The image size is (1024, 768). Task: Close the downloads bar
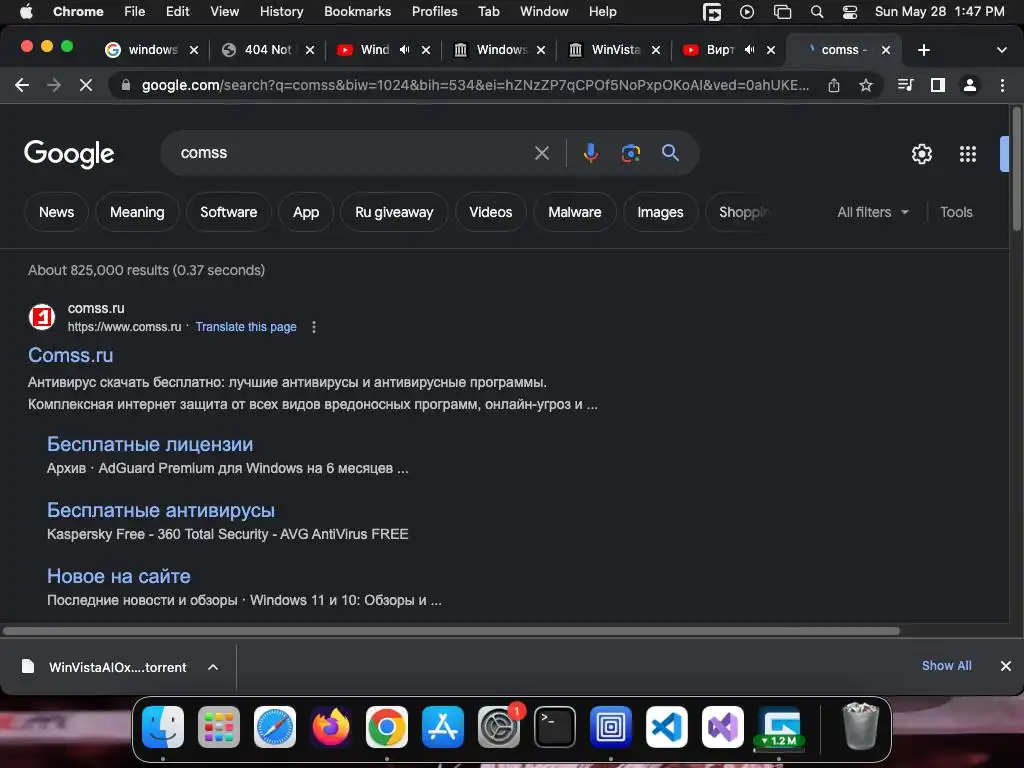click(1005, 665)
